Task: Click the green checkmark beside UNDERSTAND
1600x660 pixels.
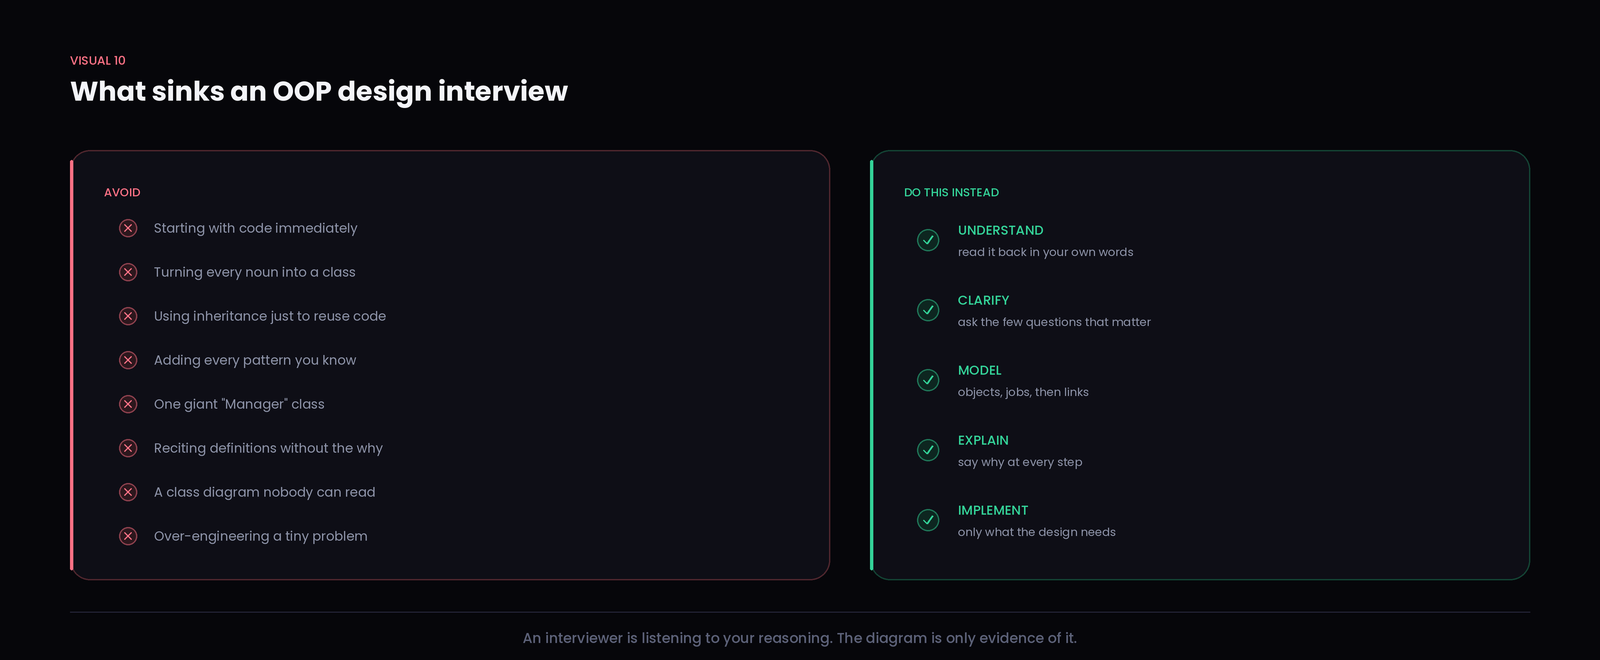Action: click(928, 240)
